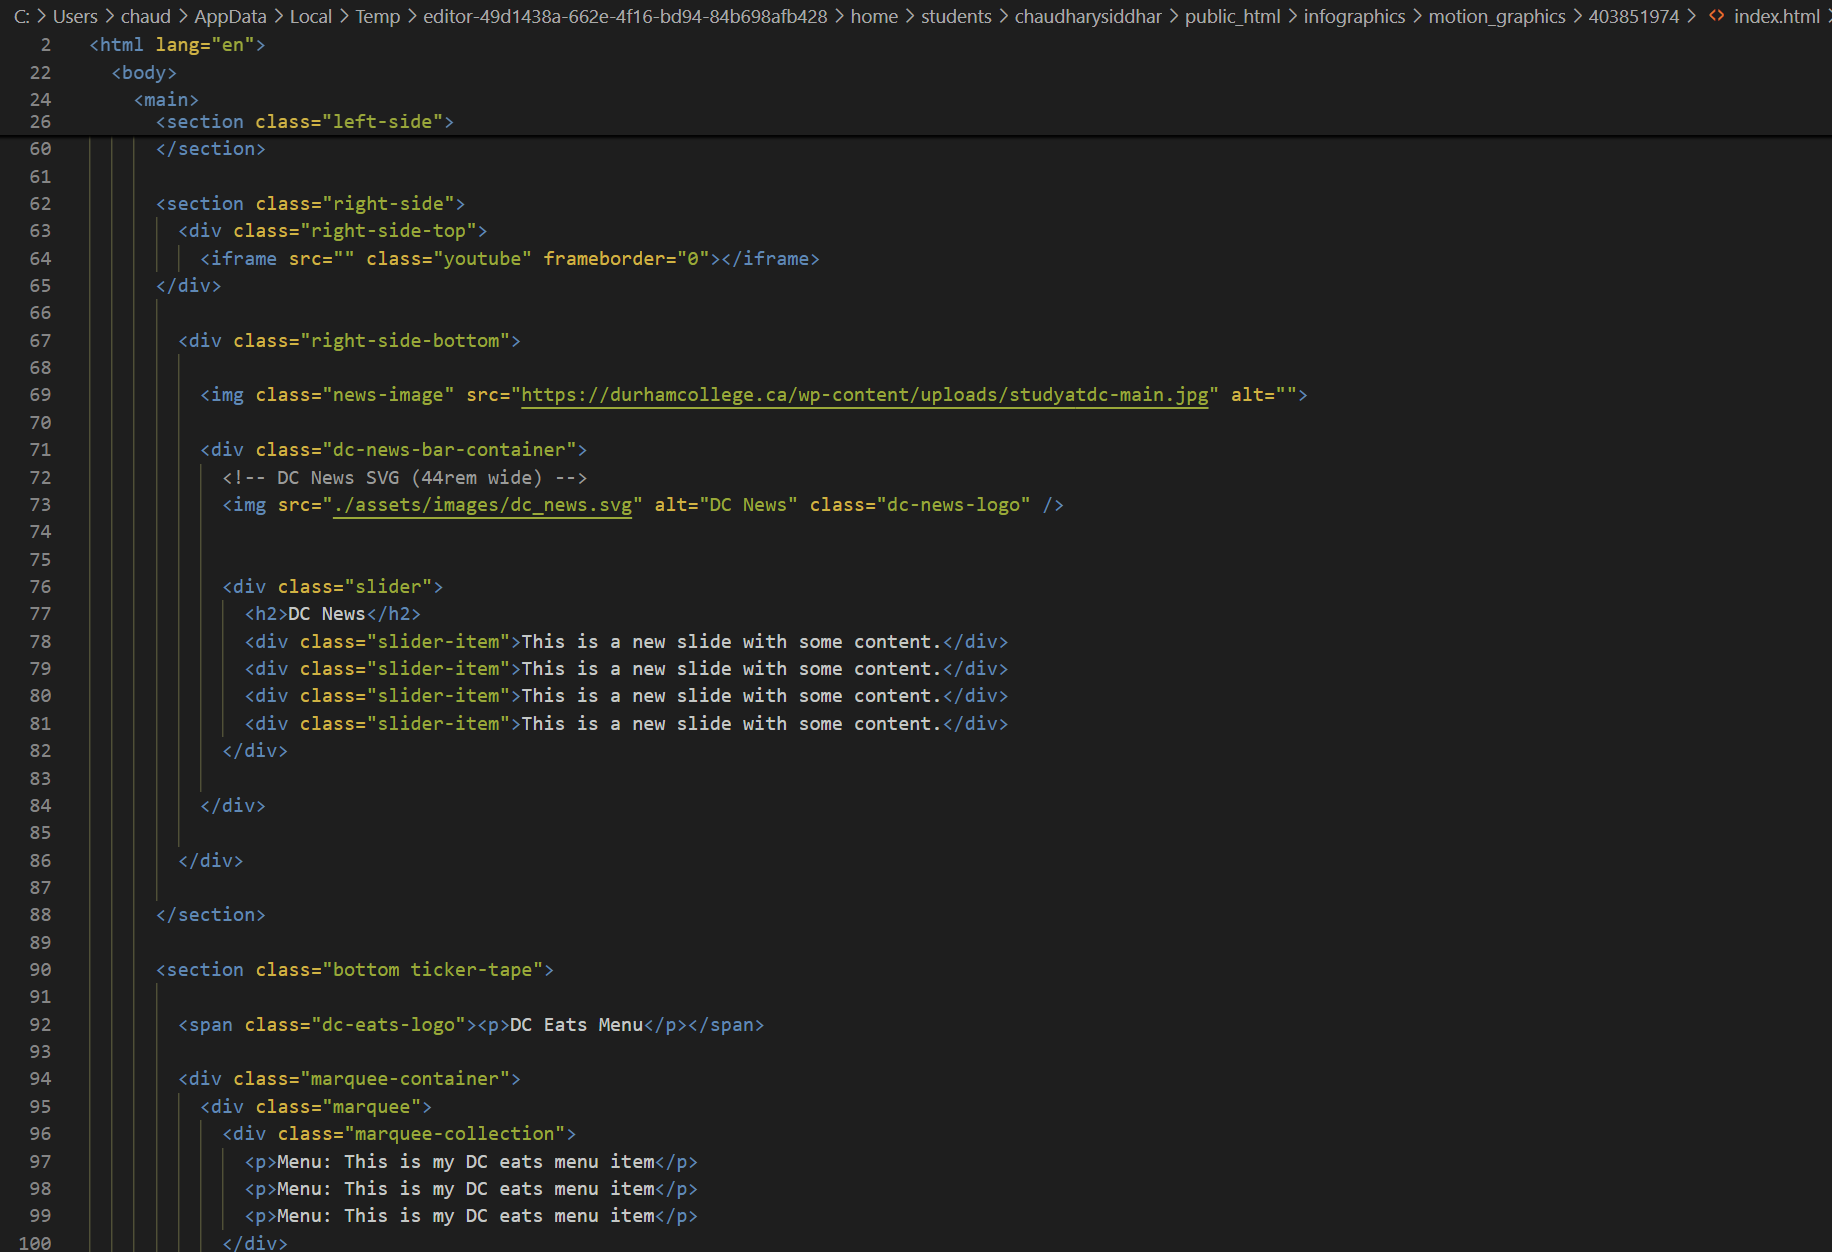Image resolution: width=1832 pixels, height=1252 pixels.
Task: Open the Temp breadcrumb folder
Action: click(x=377, y=16)
